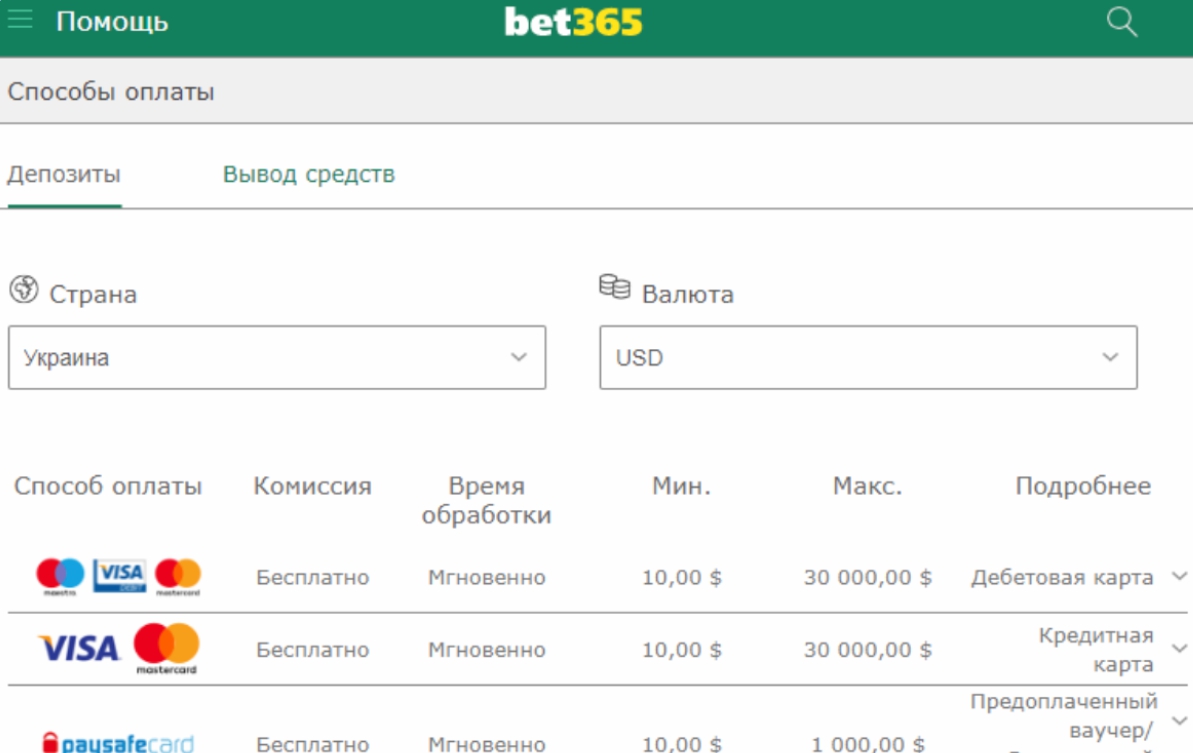The image size is (1193, 753).
Task: Click the Помощь header link
Action: click(x=112, y=22)
